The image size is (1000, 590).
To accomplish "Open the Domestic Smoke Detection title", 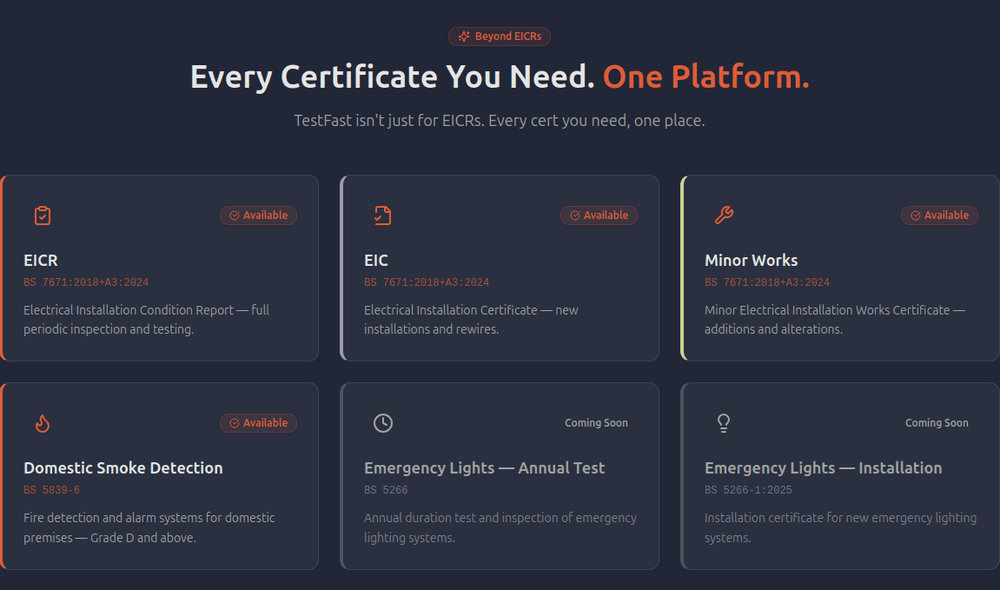I will coord(123,468).
